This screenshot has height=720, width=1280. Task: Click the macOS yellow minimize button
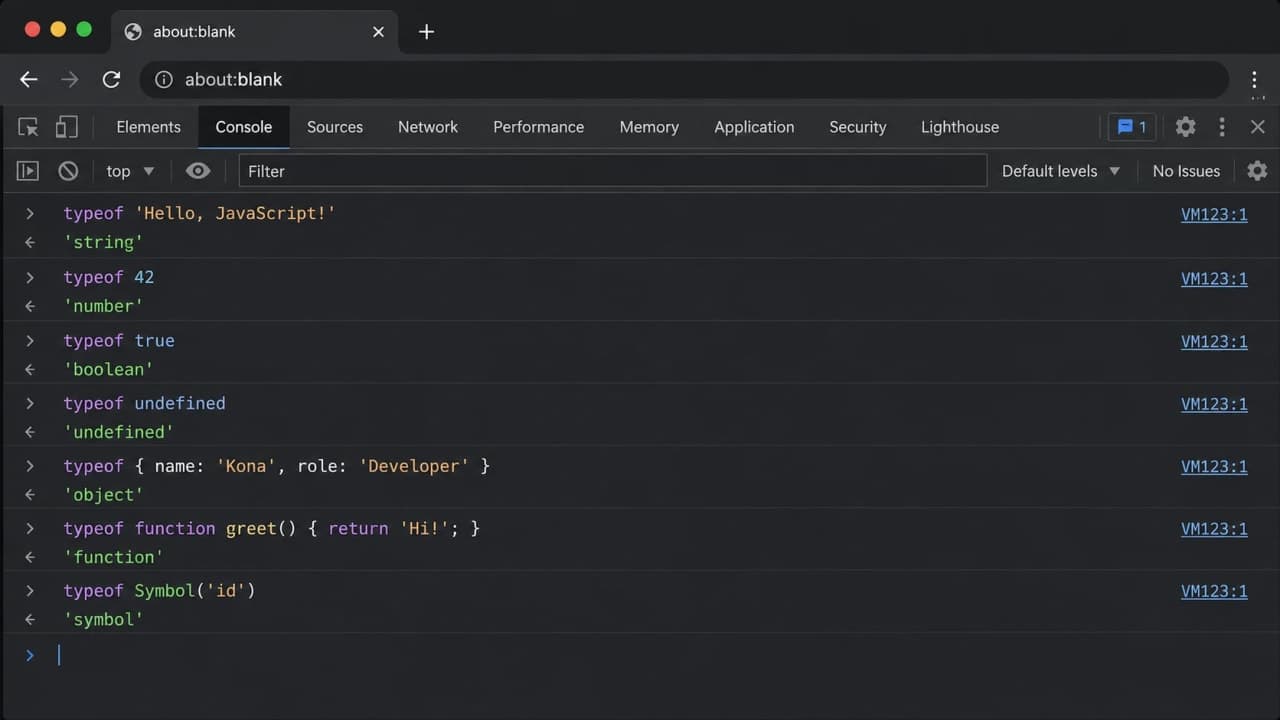click(58, 30)
